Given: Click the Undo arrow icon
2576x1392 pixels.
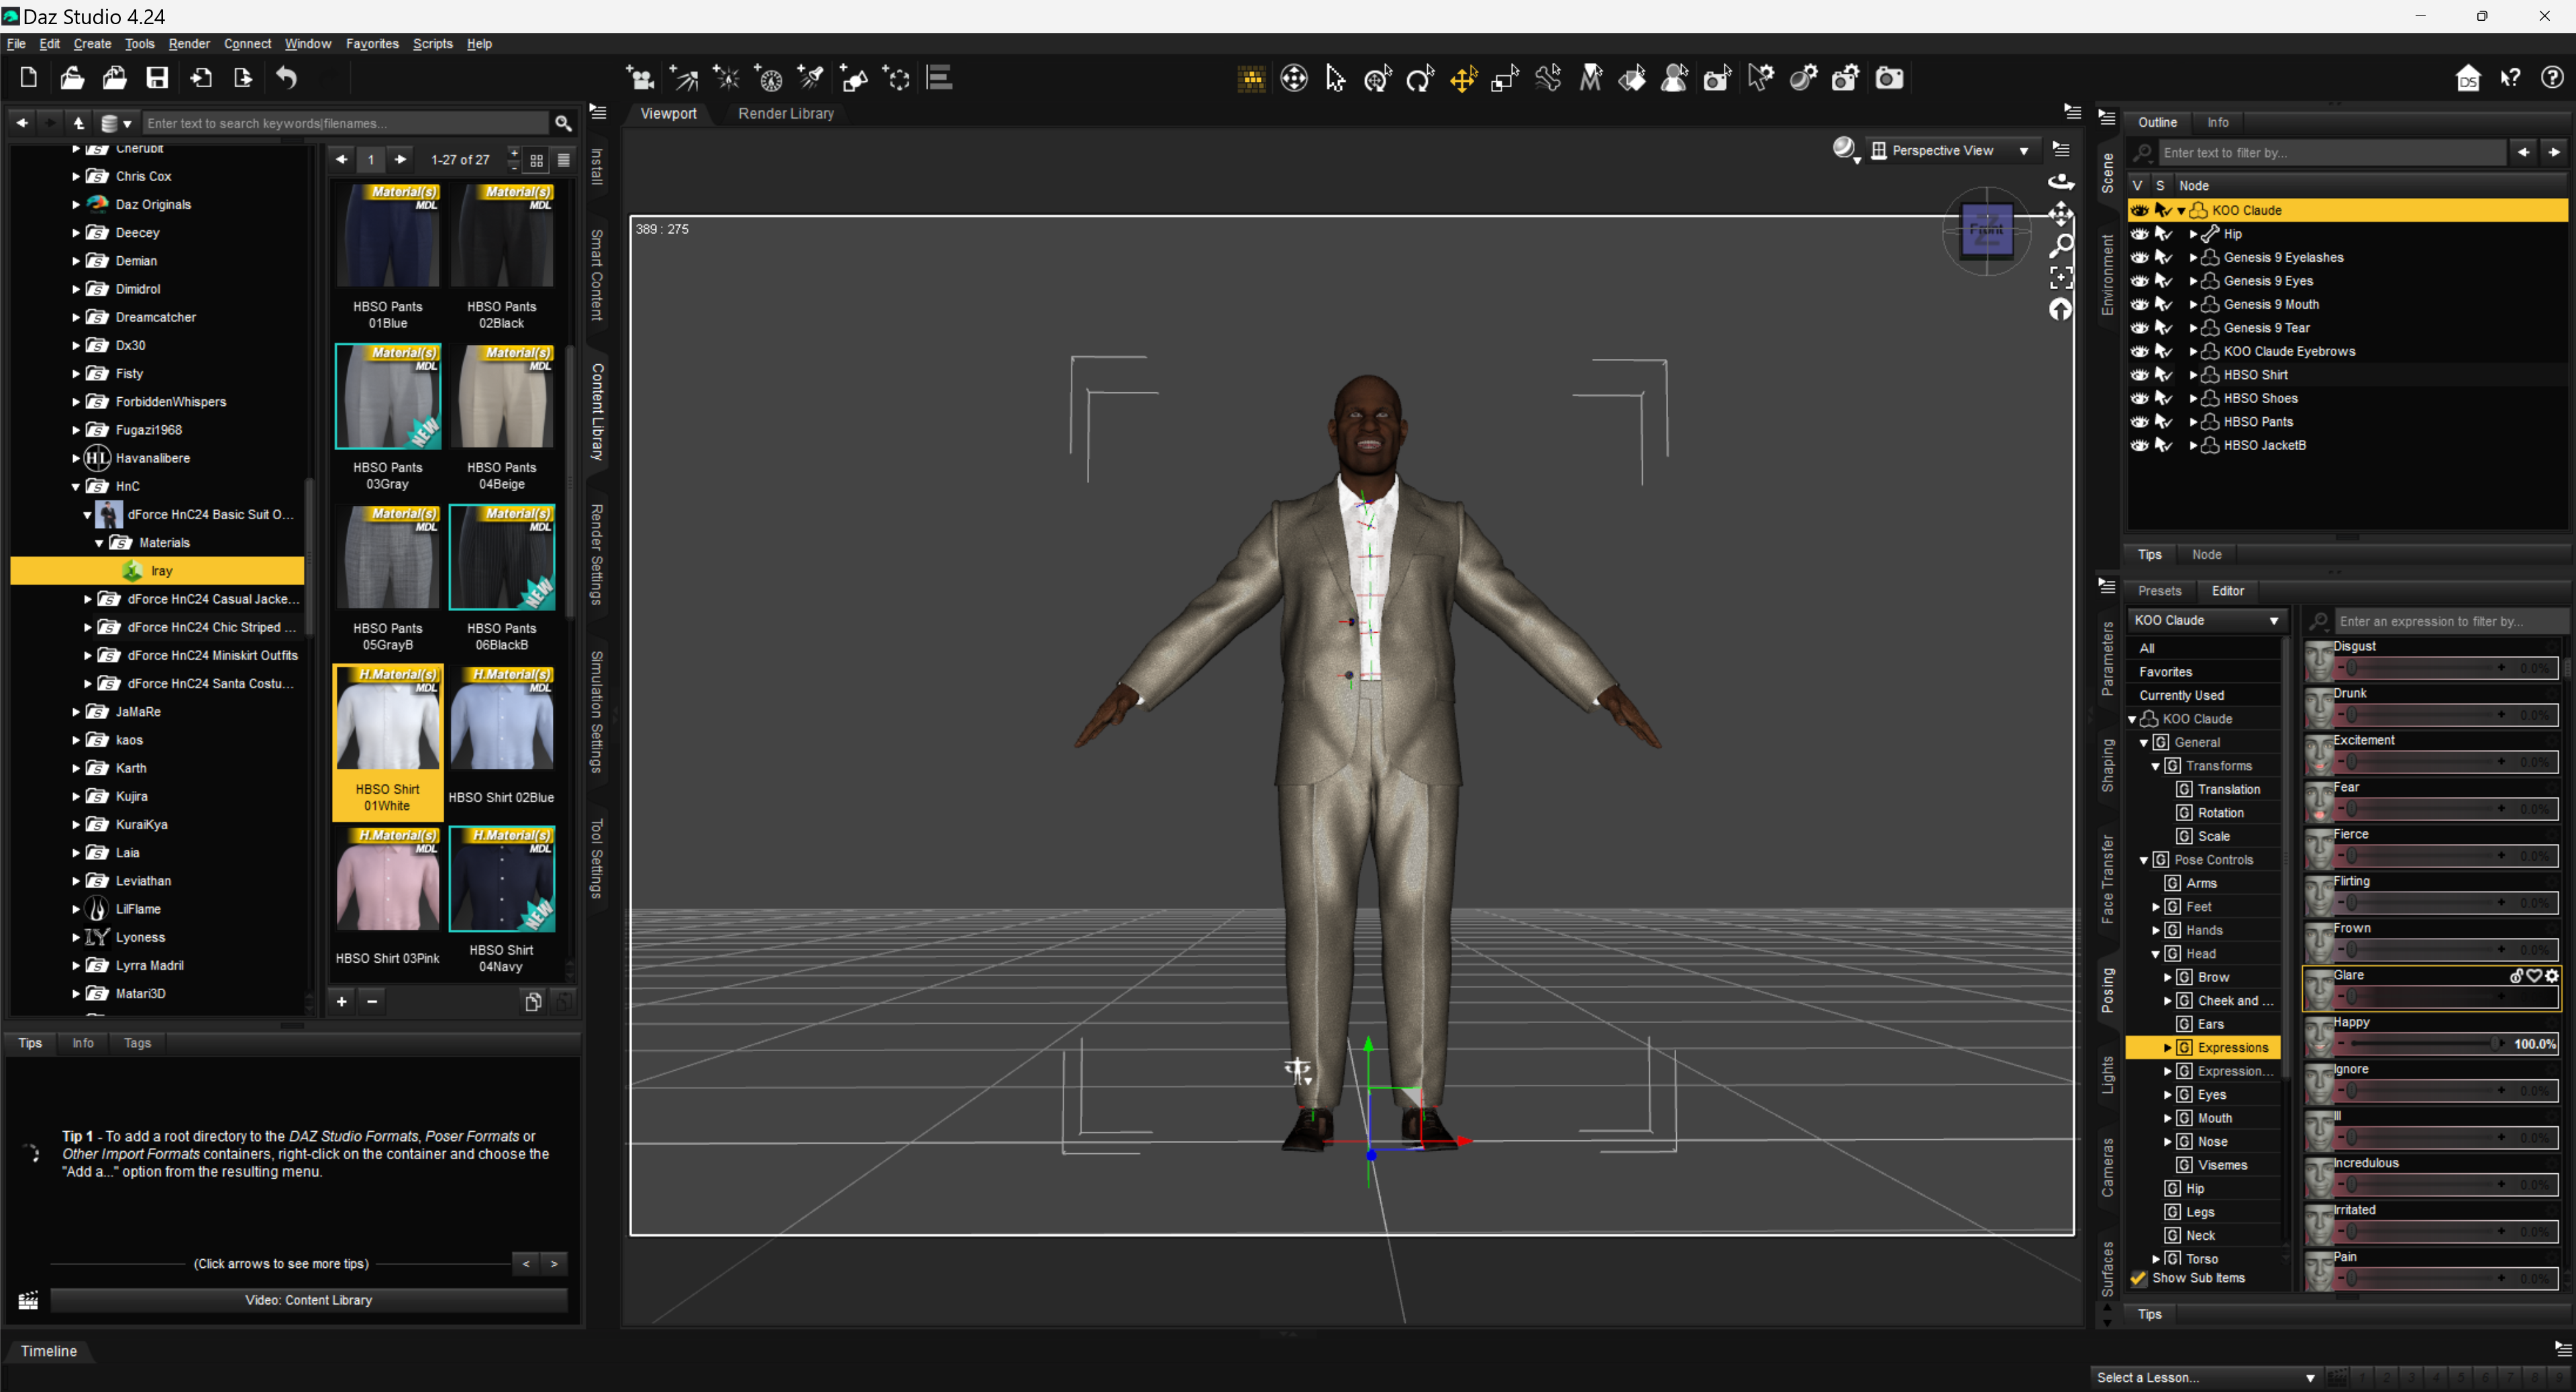Looking at the screenshot, I should coord(287,78).
